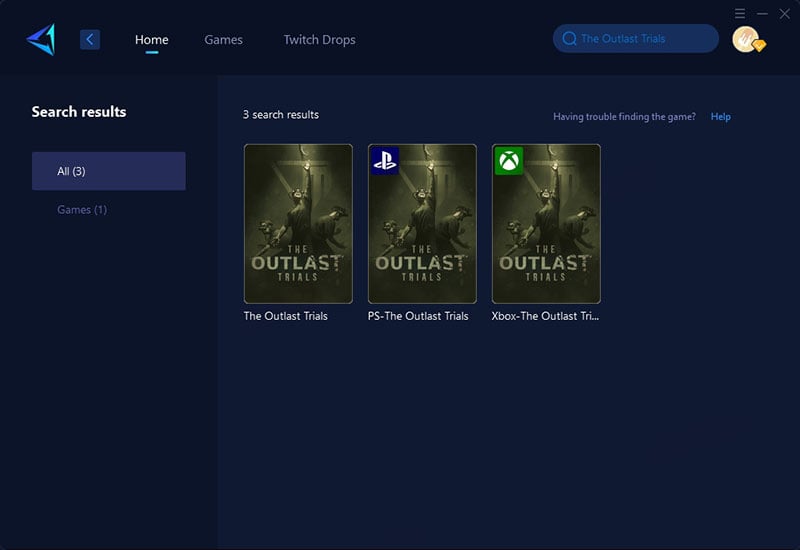The height and width of the screenshot is (550, 800).
Task: Select the Games (1) filter
Action: [82, 210]
